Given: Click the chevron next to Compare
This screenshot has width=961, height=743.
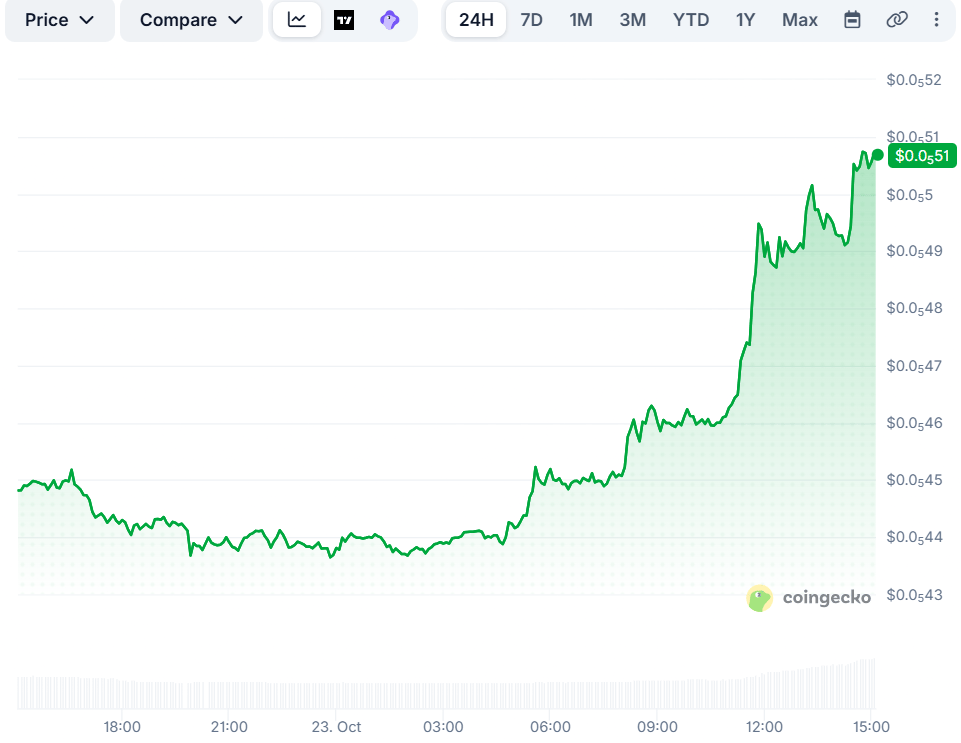Looking at the screenshot, I should (235, 20).
